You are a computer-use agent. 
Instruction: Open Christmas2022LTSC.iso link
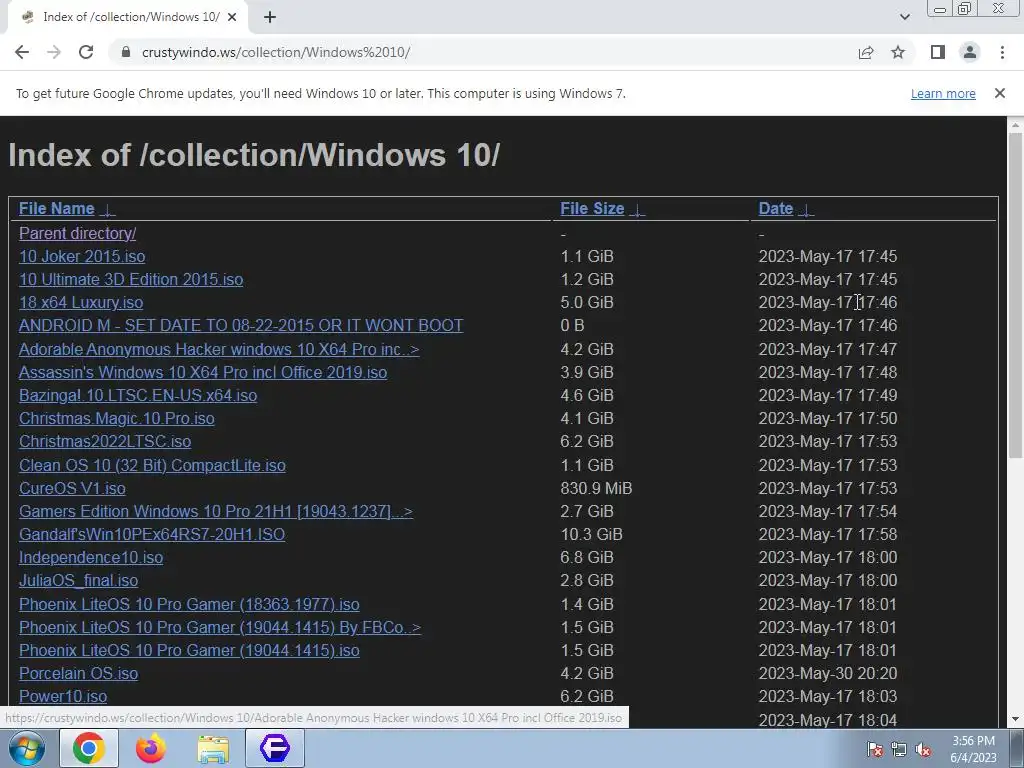point(104,441)
